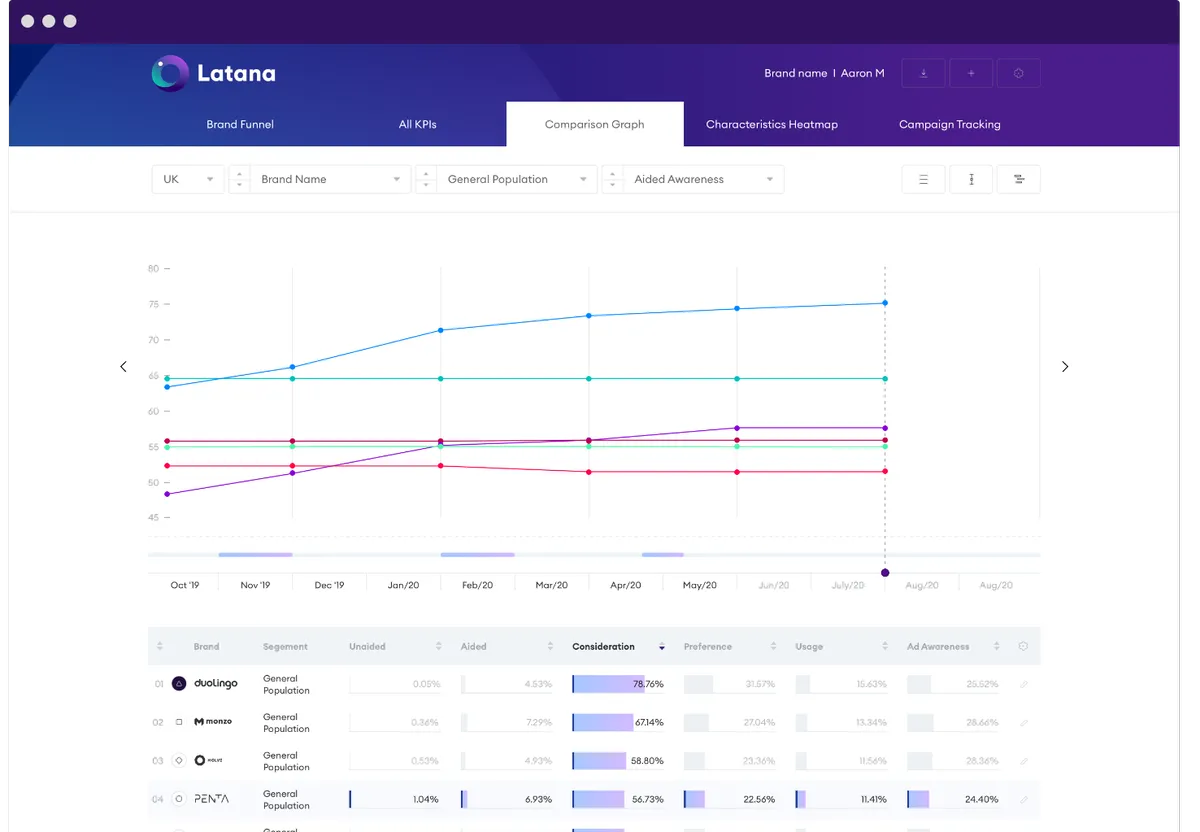This screenshot has width=1200, height=832.
Task: Select the Comparison Graph tab
Action: click(595, 125)
